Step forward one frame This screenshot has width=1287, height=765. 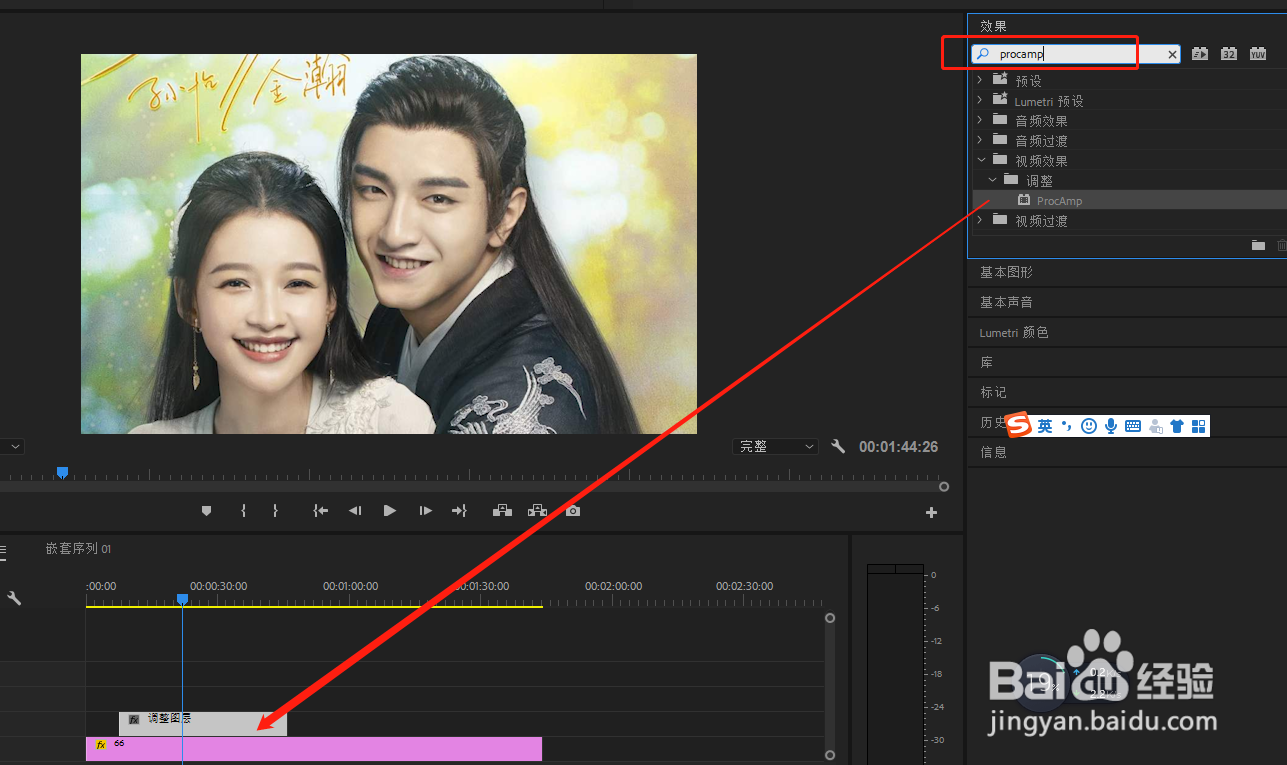point(425,511)
